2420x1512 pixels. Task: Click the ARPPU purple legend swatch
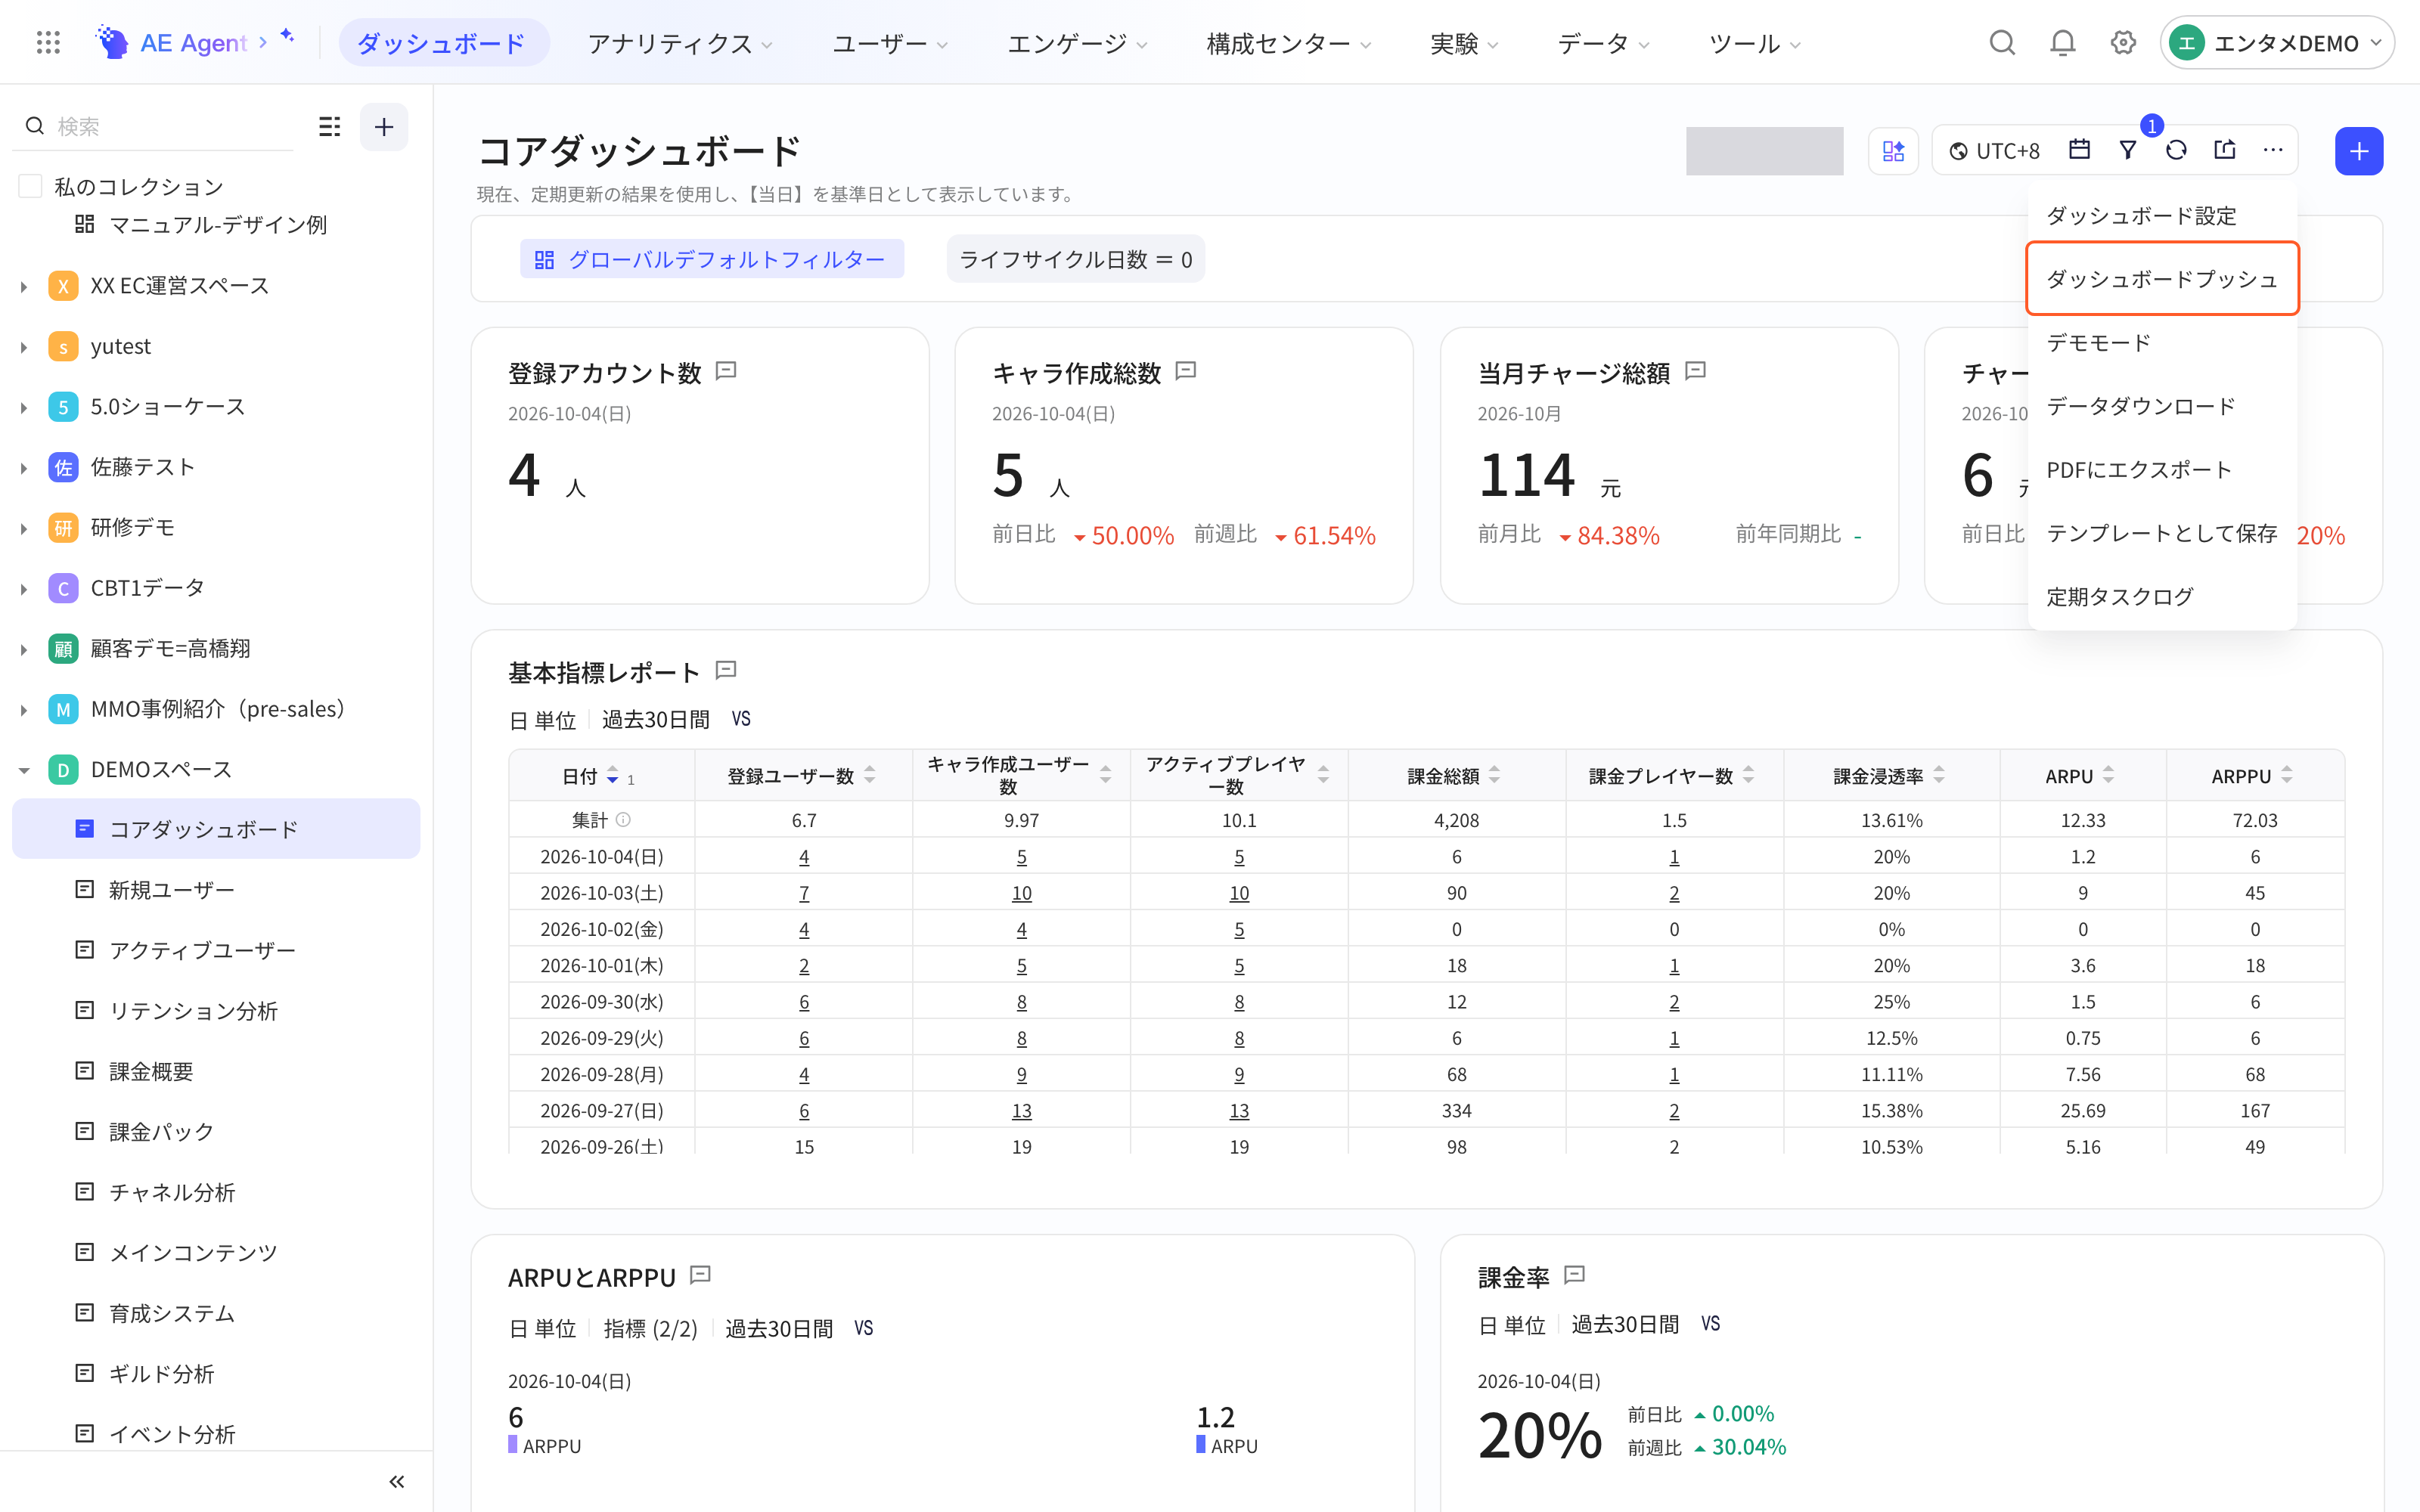(512, 1445)
